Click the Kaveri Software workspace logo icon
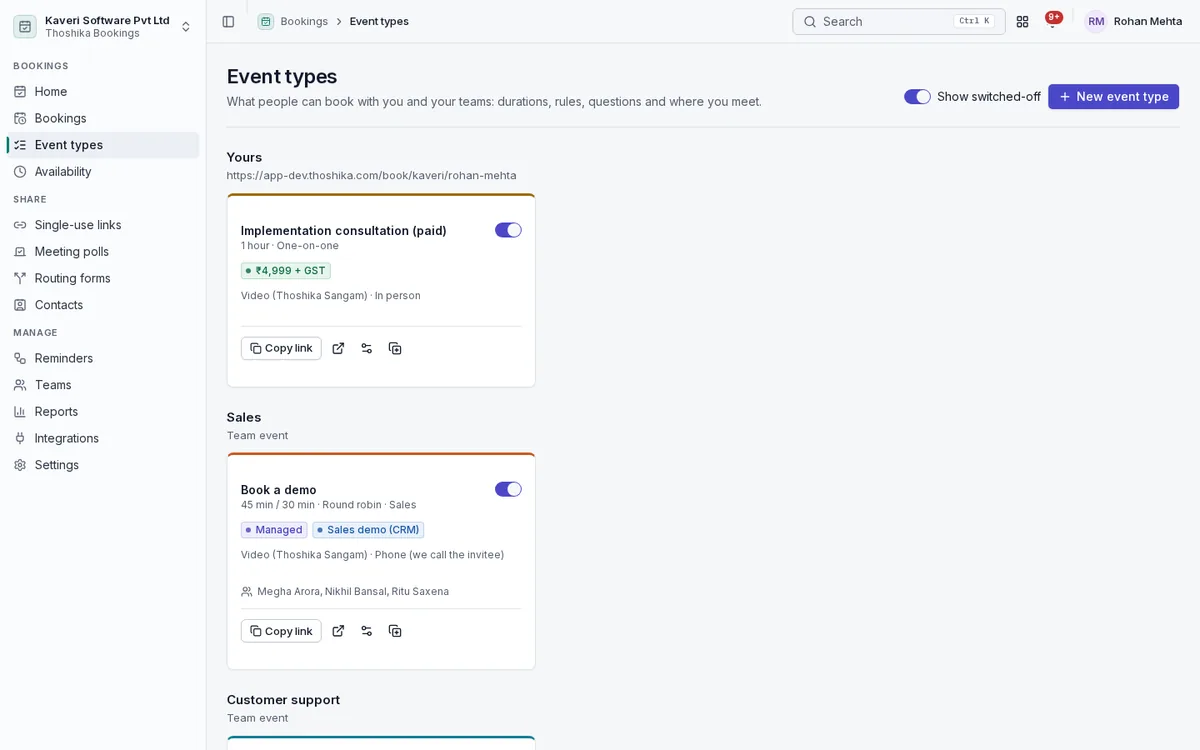 click(25, 26)
